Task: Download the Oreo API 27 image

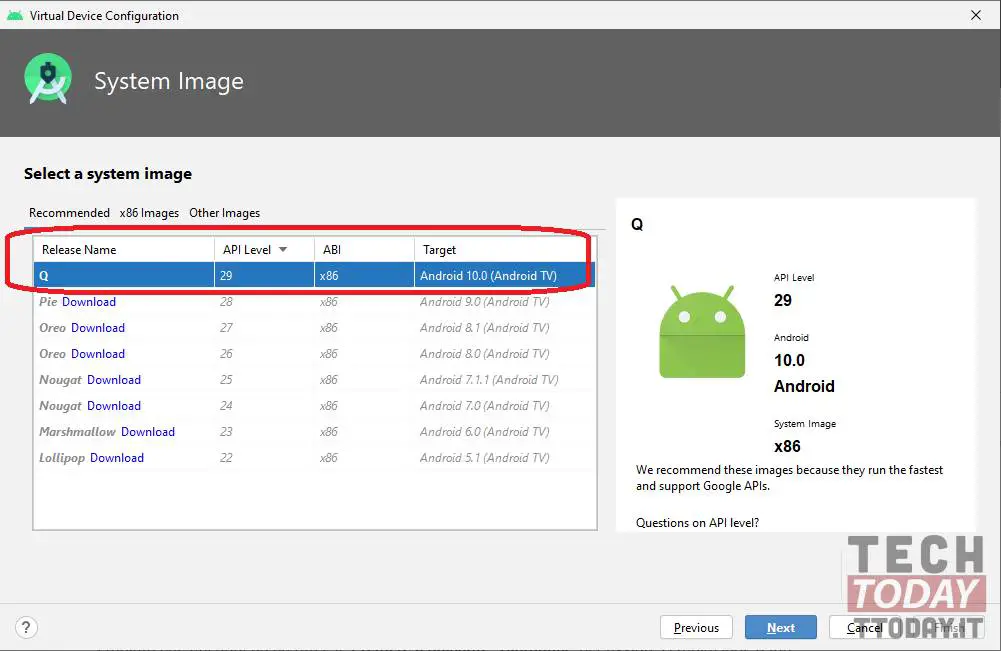Action: (x=98, y=328)
